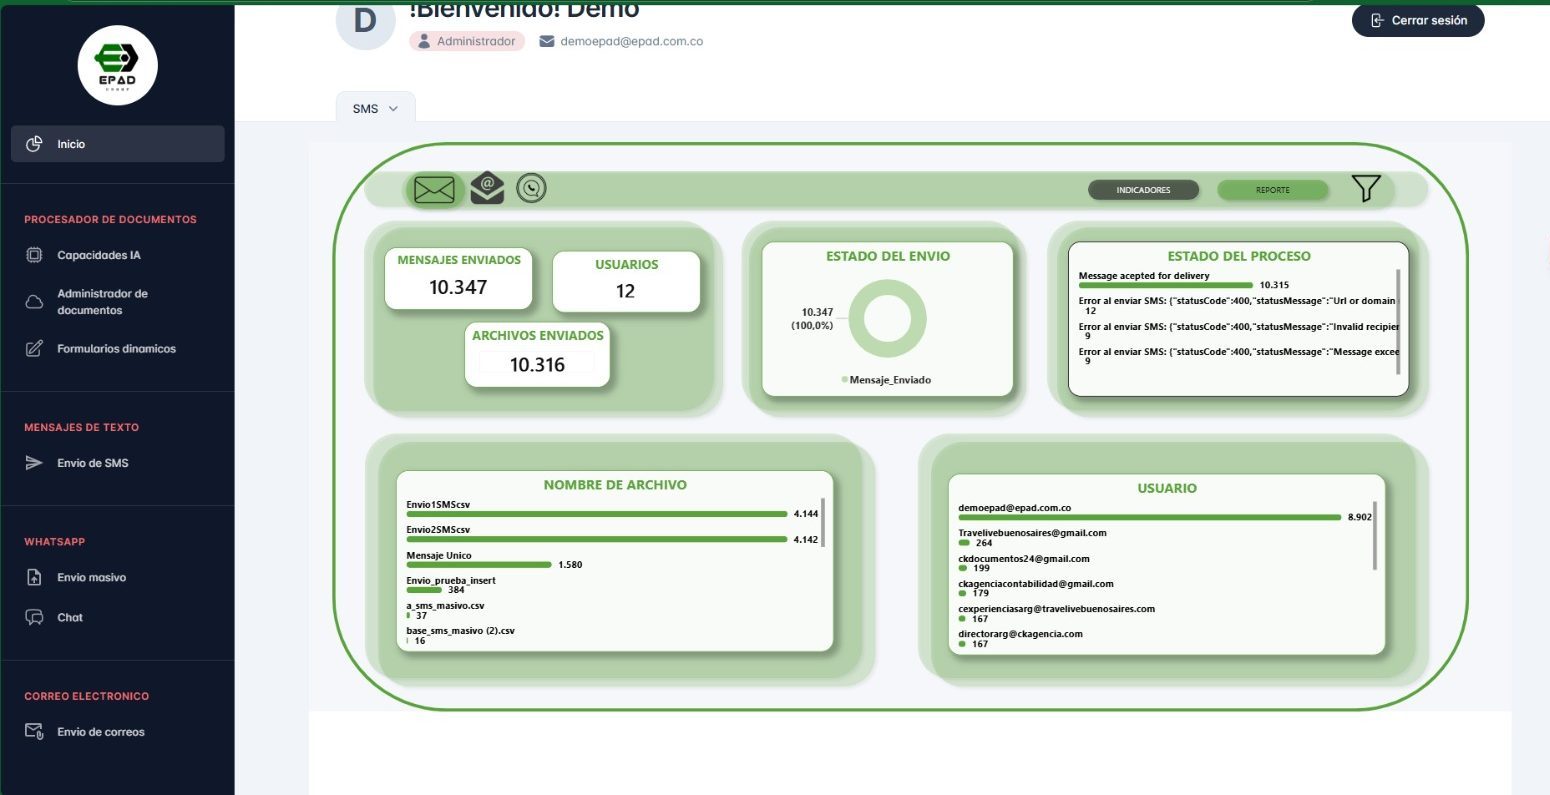This screenshot has height=795, width=1550.
Task: Go to WhatsApp Envio masivo
Action: click(x=91, y=578)
